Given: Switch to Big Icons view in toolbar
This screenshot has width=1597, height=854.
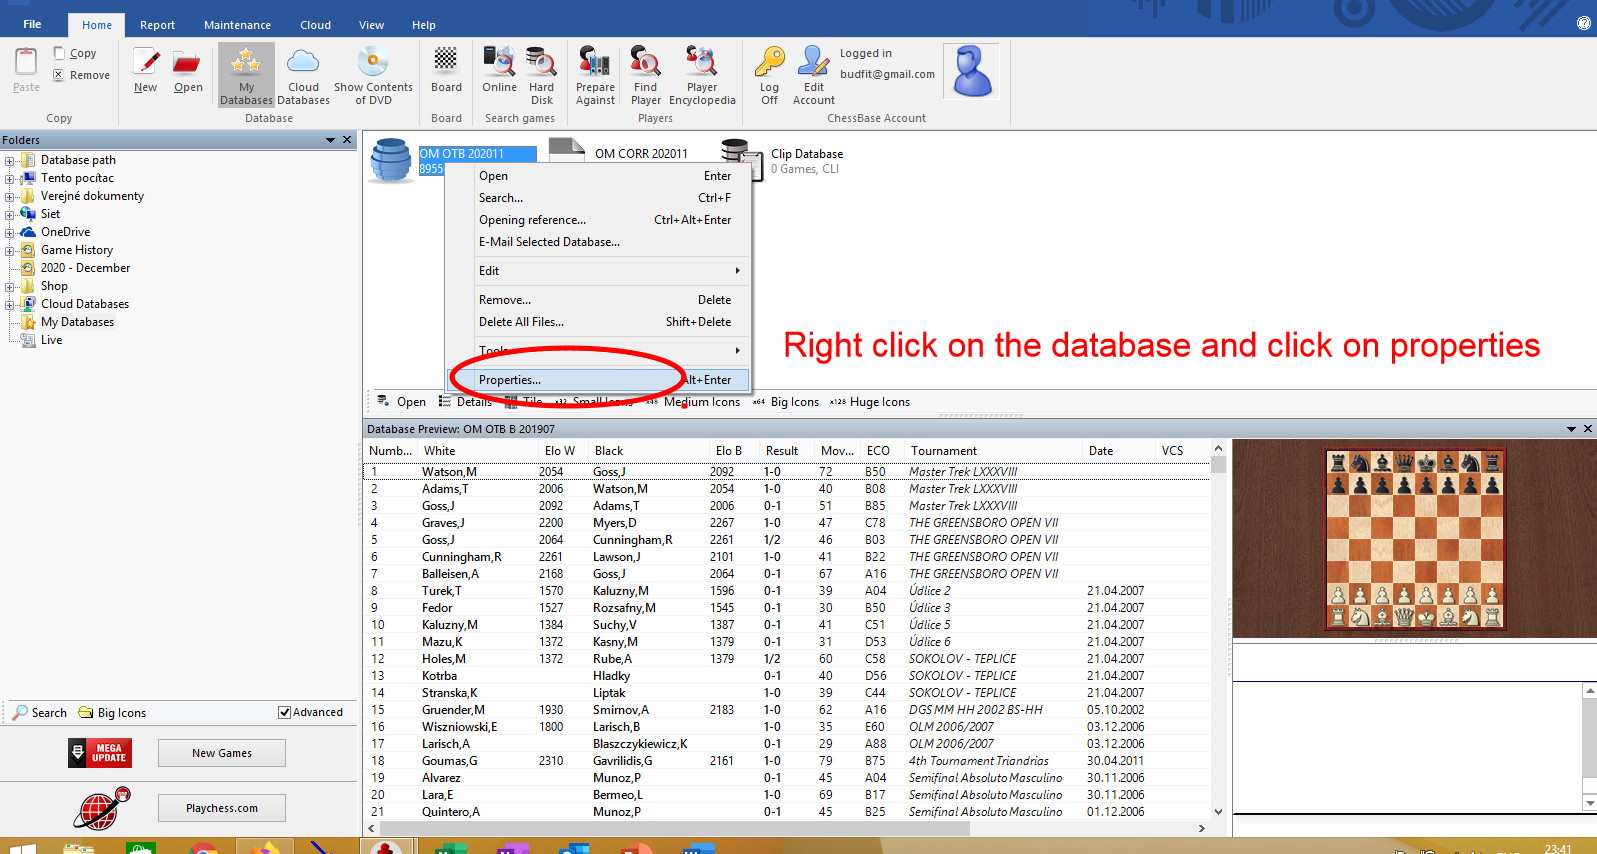Looking at the screenshot, I should click(x=786, y=402).
